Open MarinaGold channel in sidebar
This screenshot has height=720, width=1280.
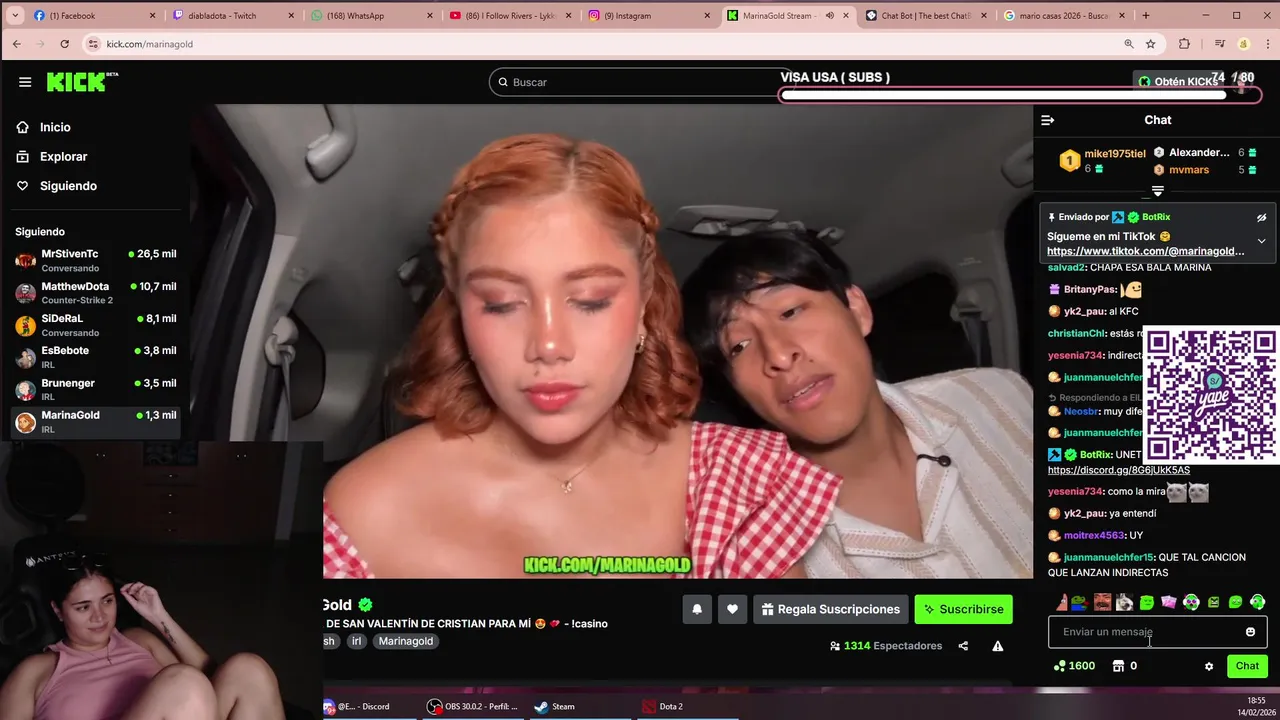point(96,421)
